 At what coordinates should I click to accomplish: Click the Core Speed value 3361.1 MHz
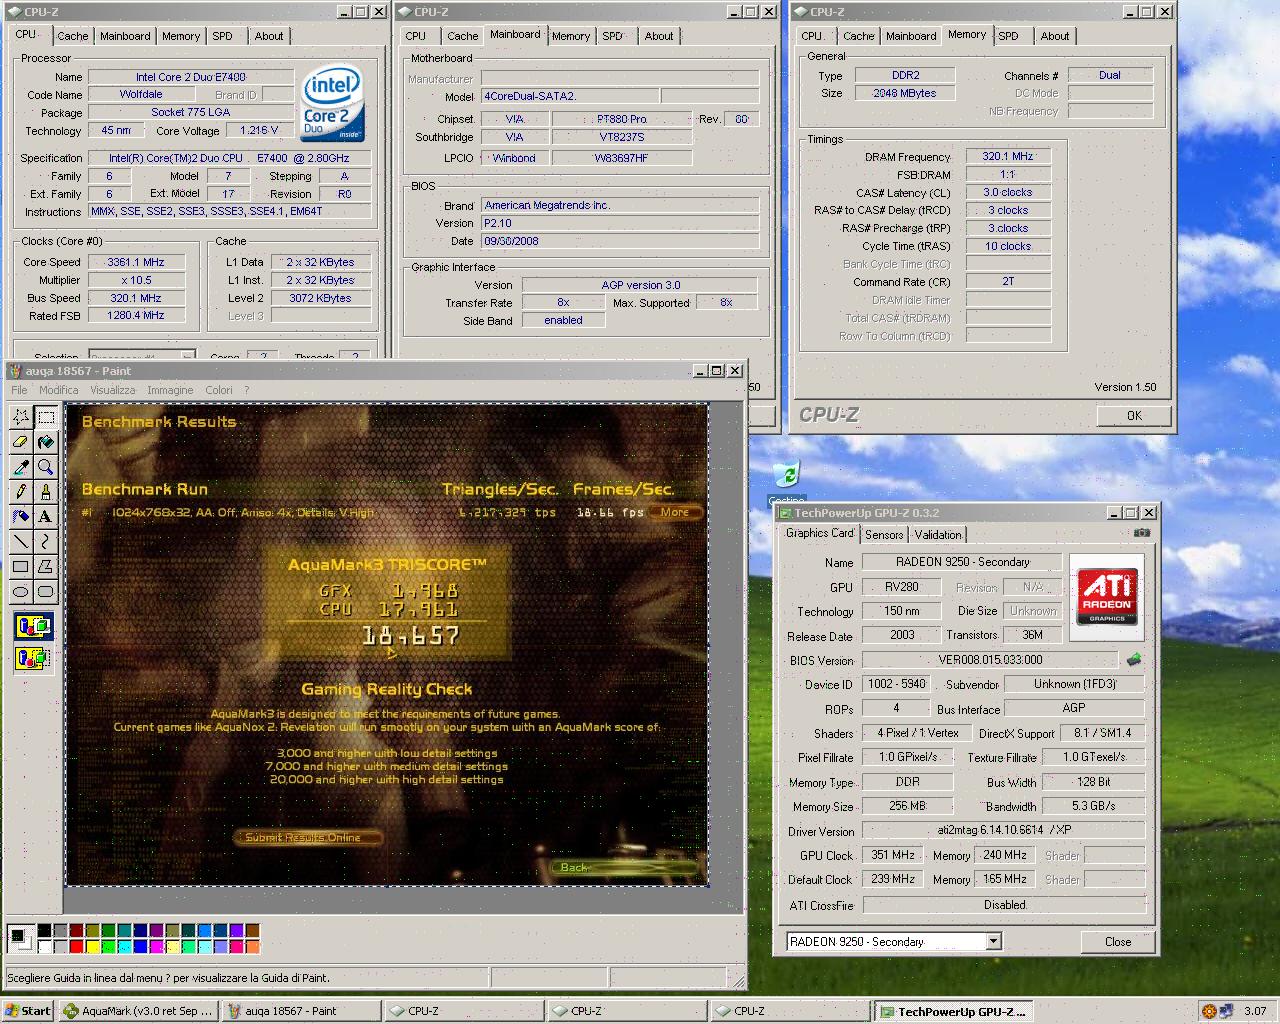135,262
